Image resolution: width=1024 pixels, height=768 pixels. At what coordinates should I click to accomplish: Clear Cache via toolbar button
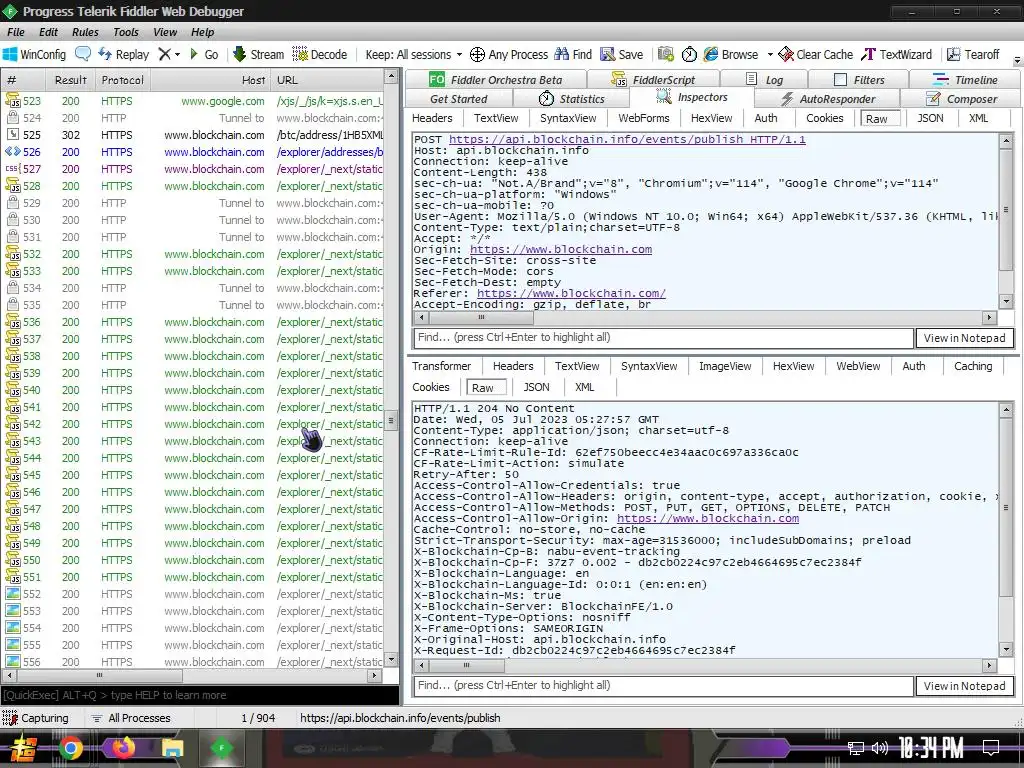click(x=816, y=54)
